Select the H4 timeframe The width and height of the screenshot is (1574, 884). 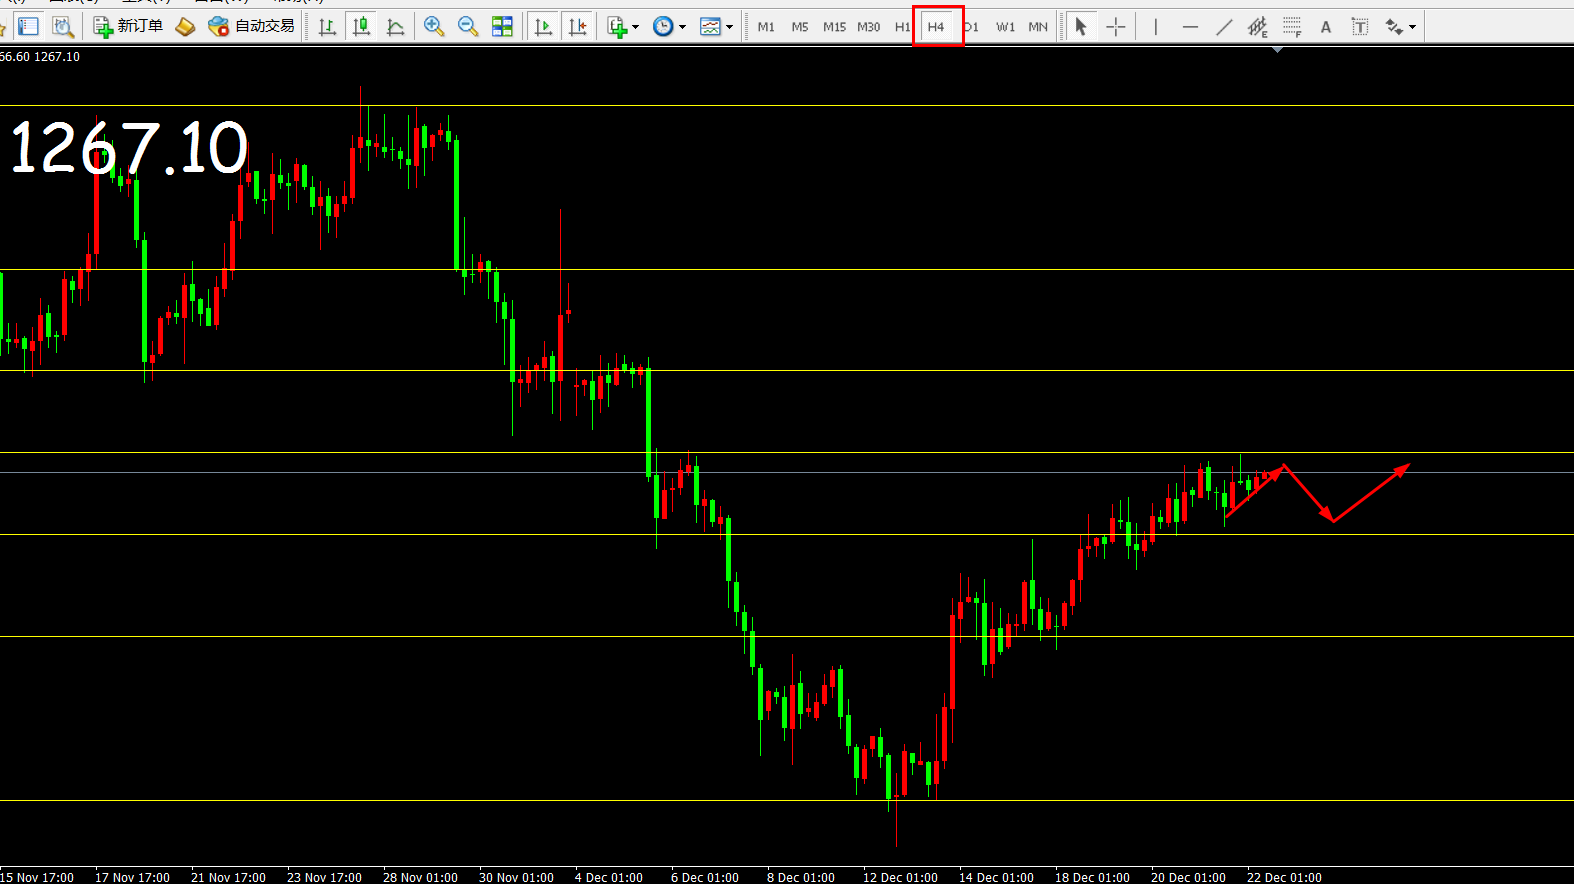pyautogui.click(x=936, y=27)
